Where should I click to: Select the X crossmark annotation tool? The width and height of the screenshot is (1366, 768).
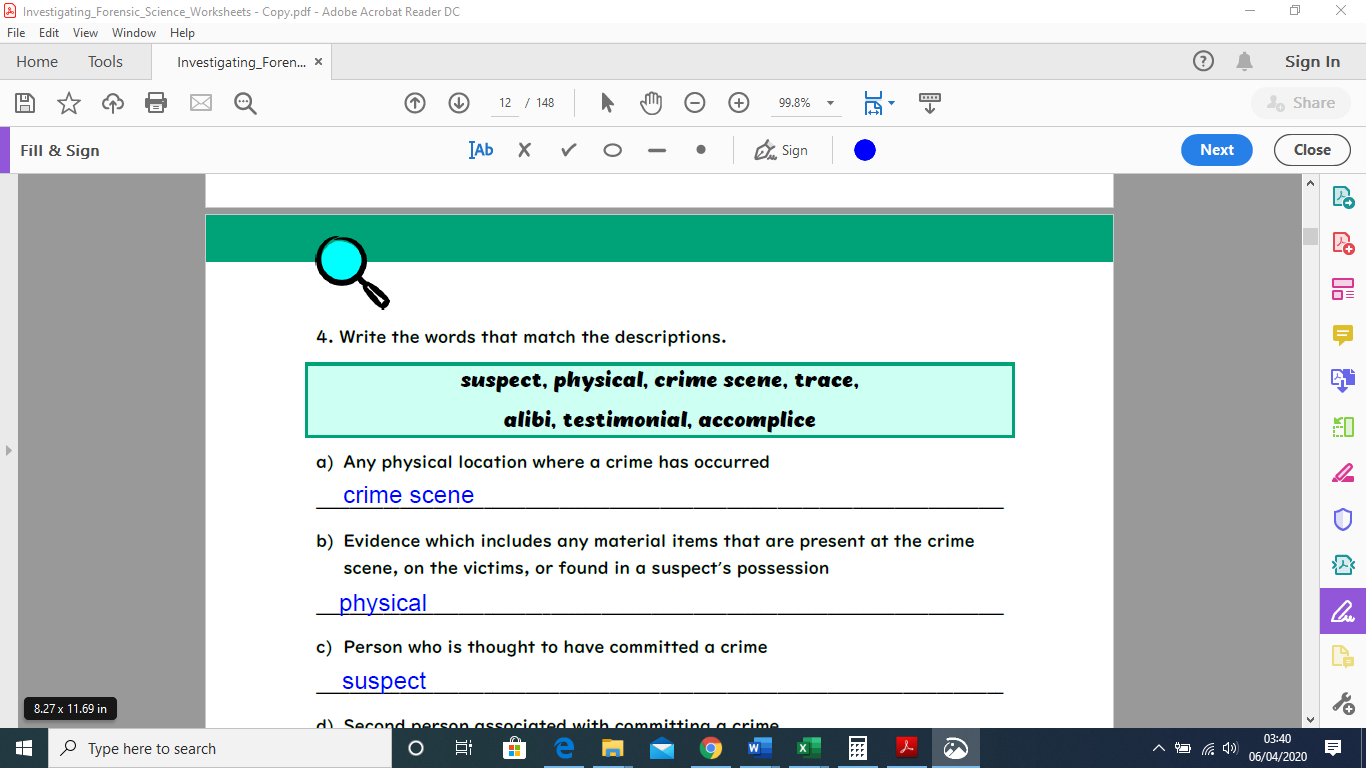pyautogui.click(x=524, y=150)
